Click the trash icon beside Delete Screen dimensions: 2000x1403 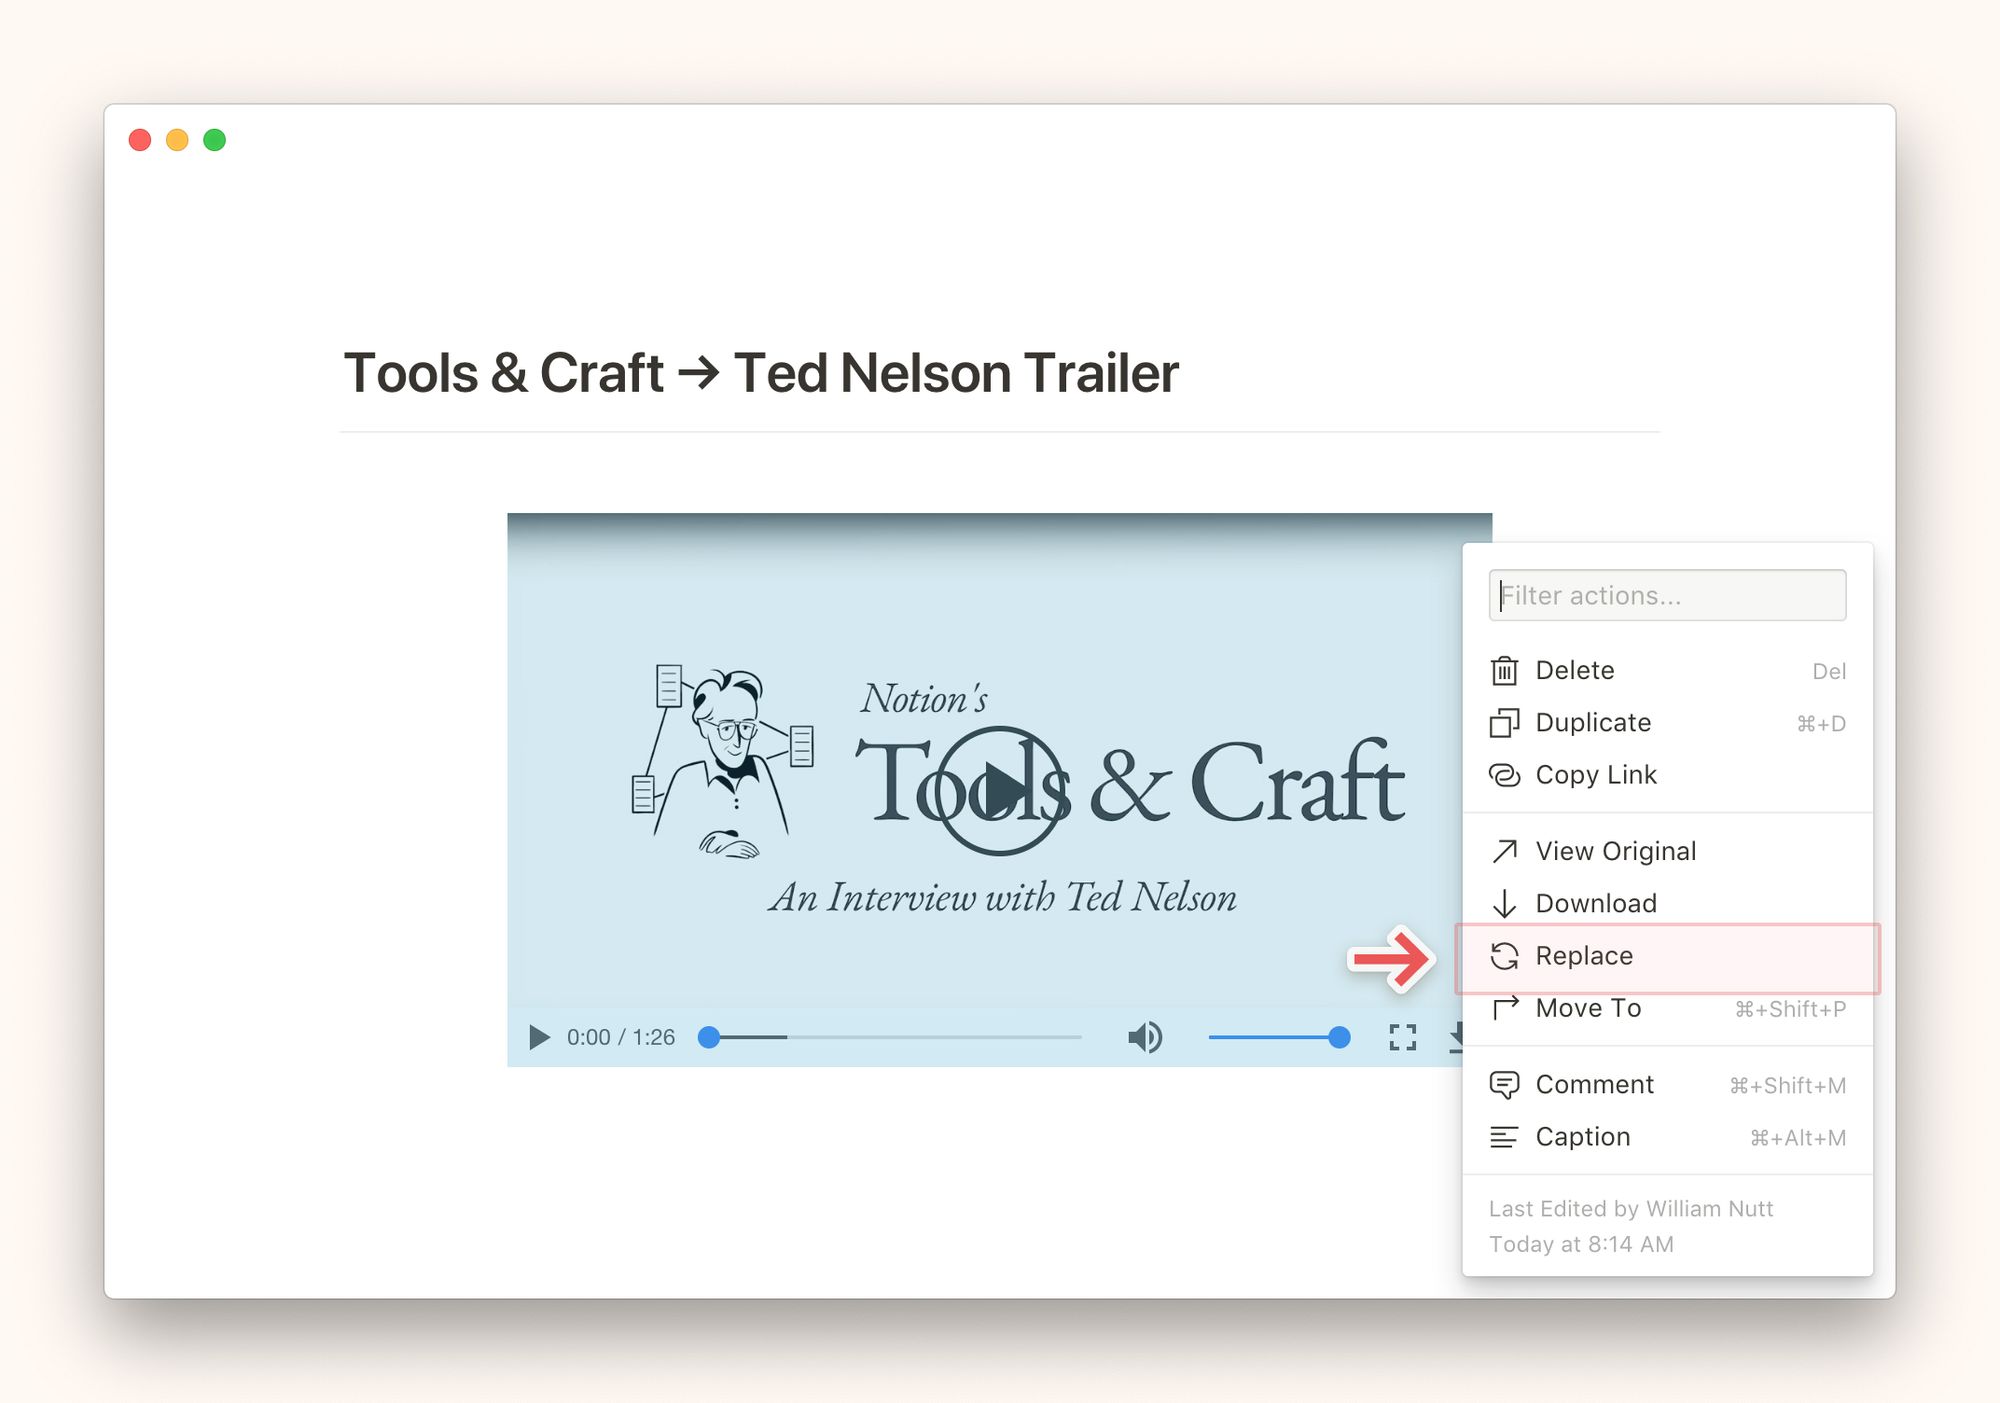pos(1504,670)
